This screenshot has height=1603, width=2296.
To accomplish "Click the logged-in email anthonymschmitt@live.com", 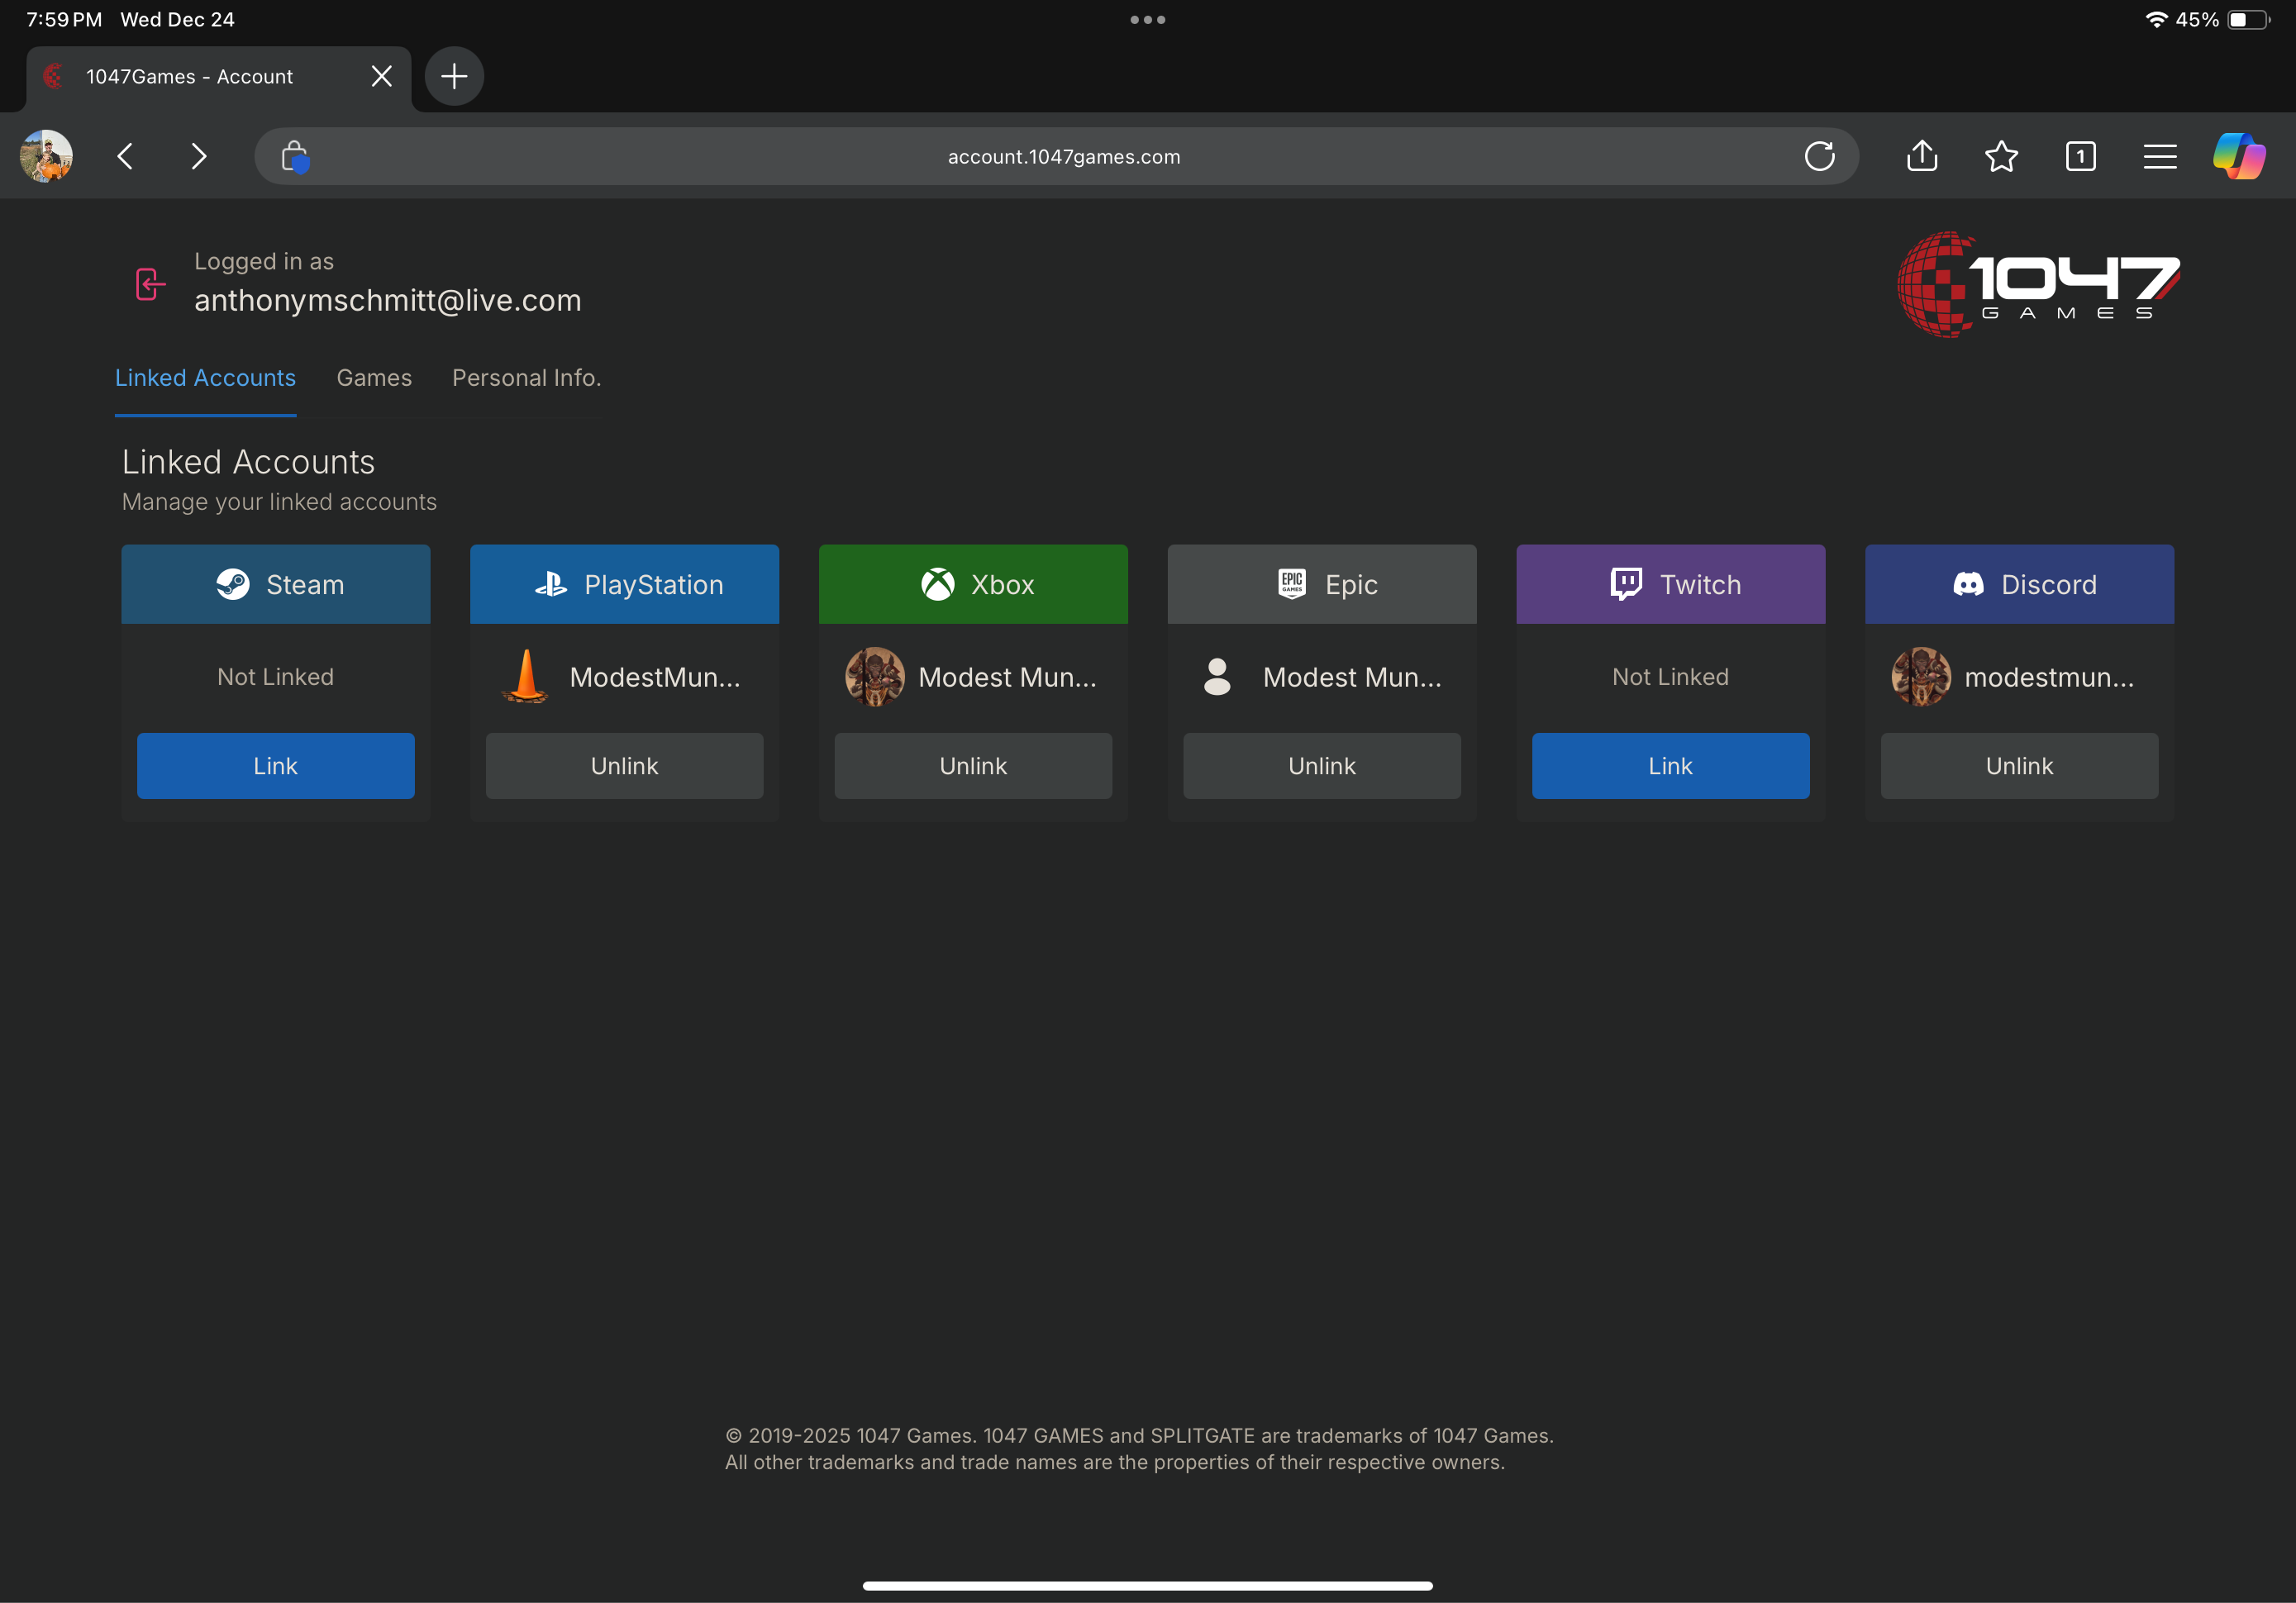I will (x=388, y=300).
